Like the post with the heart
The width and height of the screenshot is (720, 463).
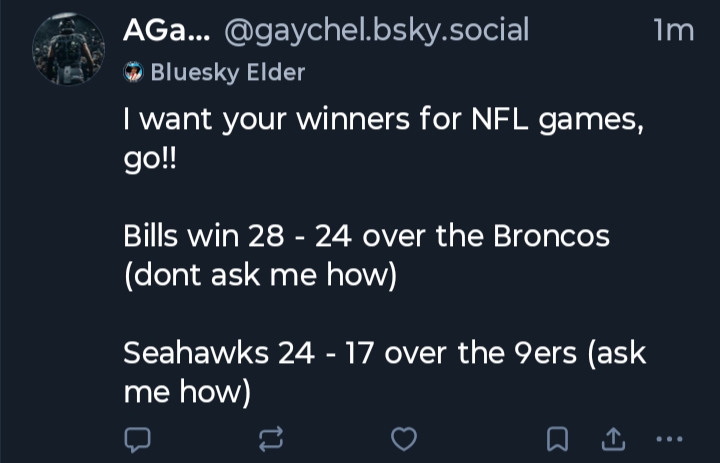403,438
